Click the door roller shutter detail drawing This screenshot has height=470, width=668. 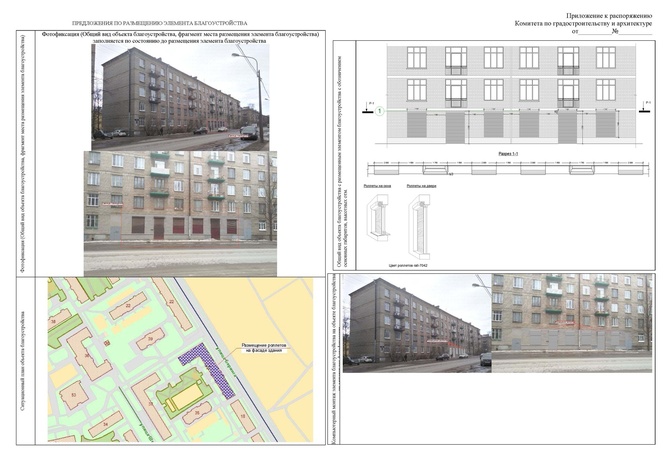420,227
